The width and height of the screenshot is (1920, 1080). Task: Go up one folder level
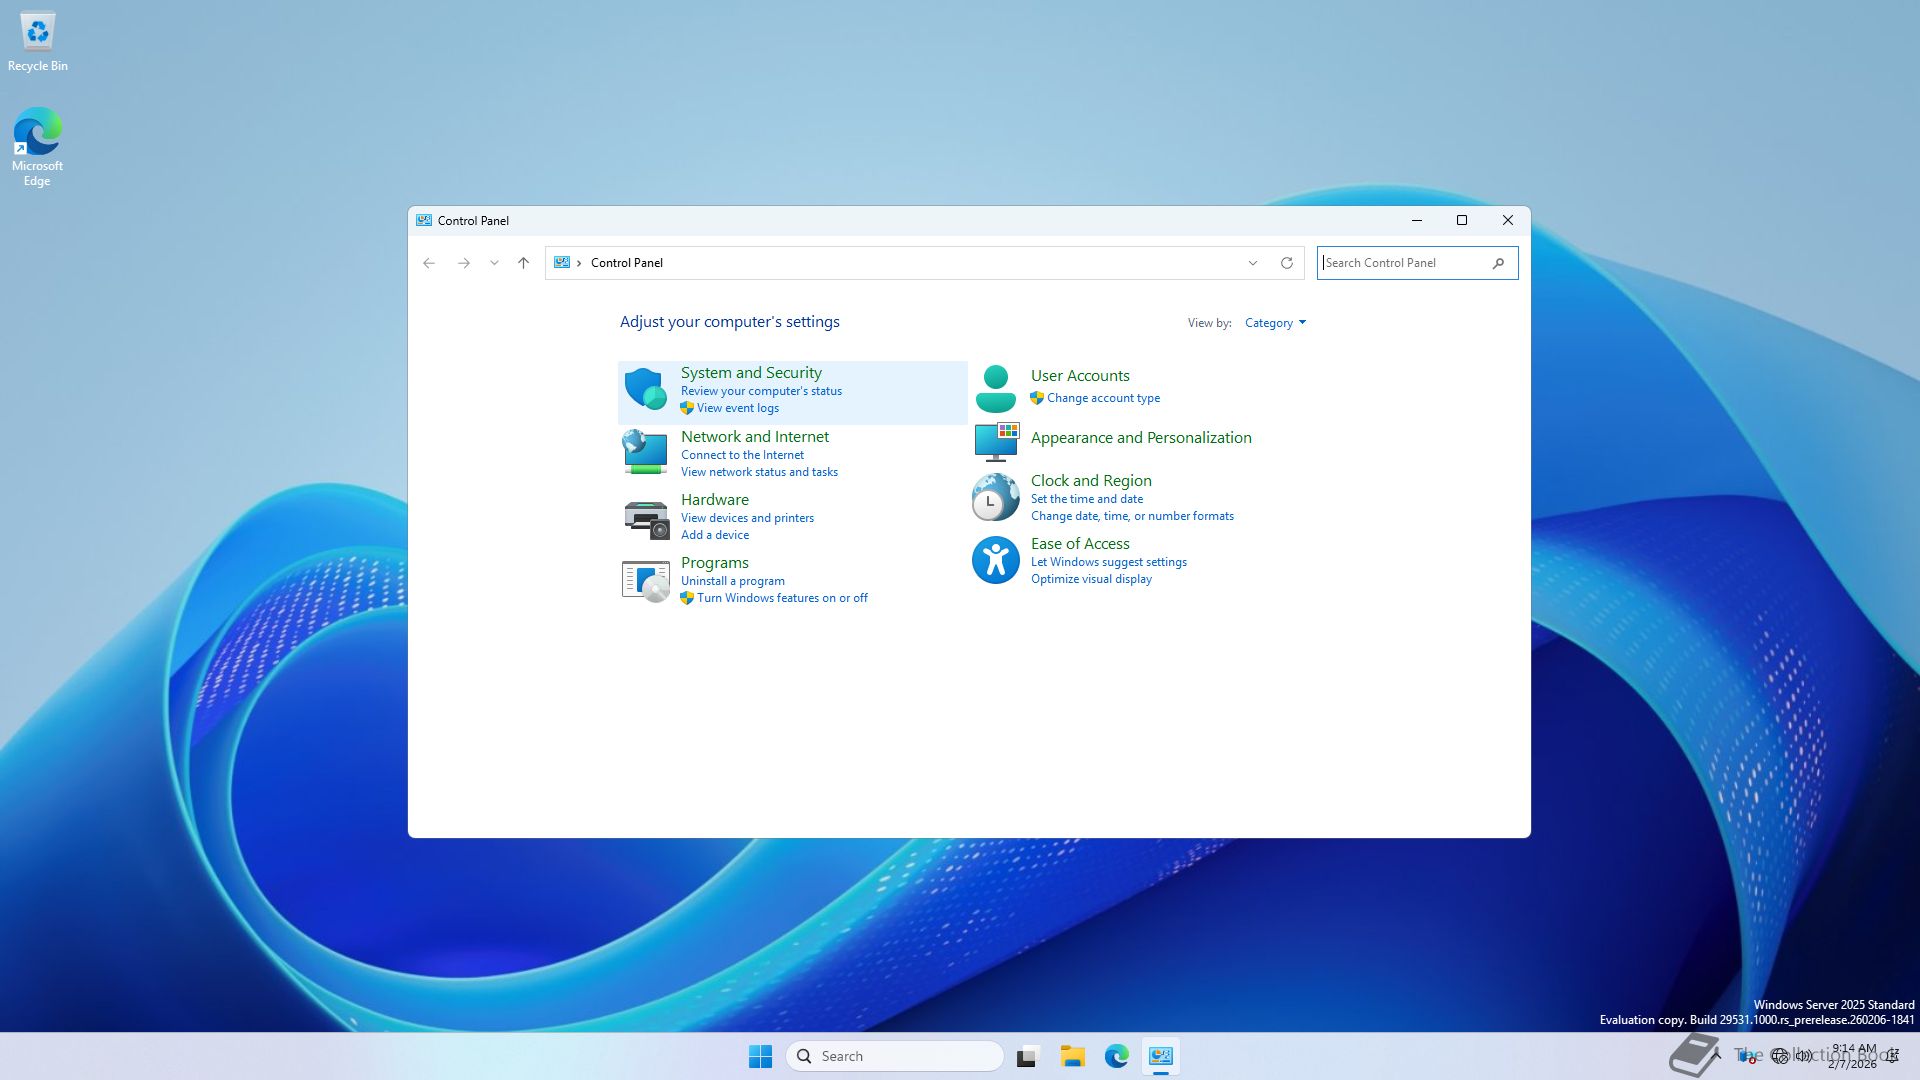click(523, 263)
